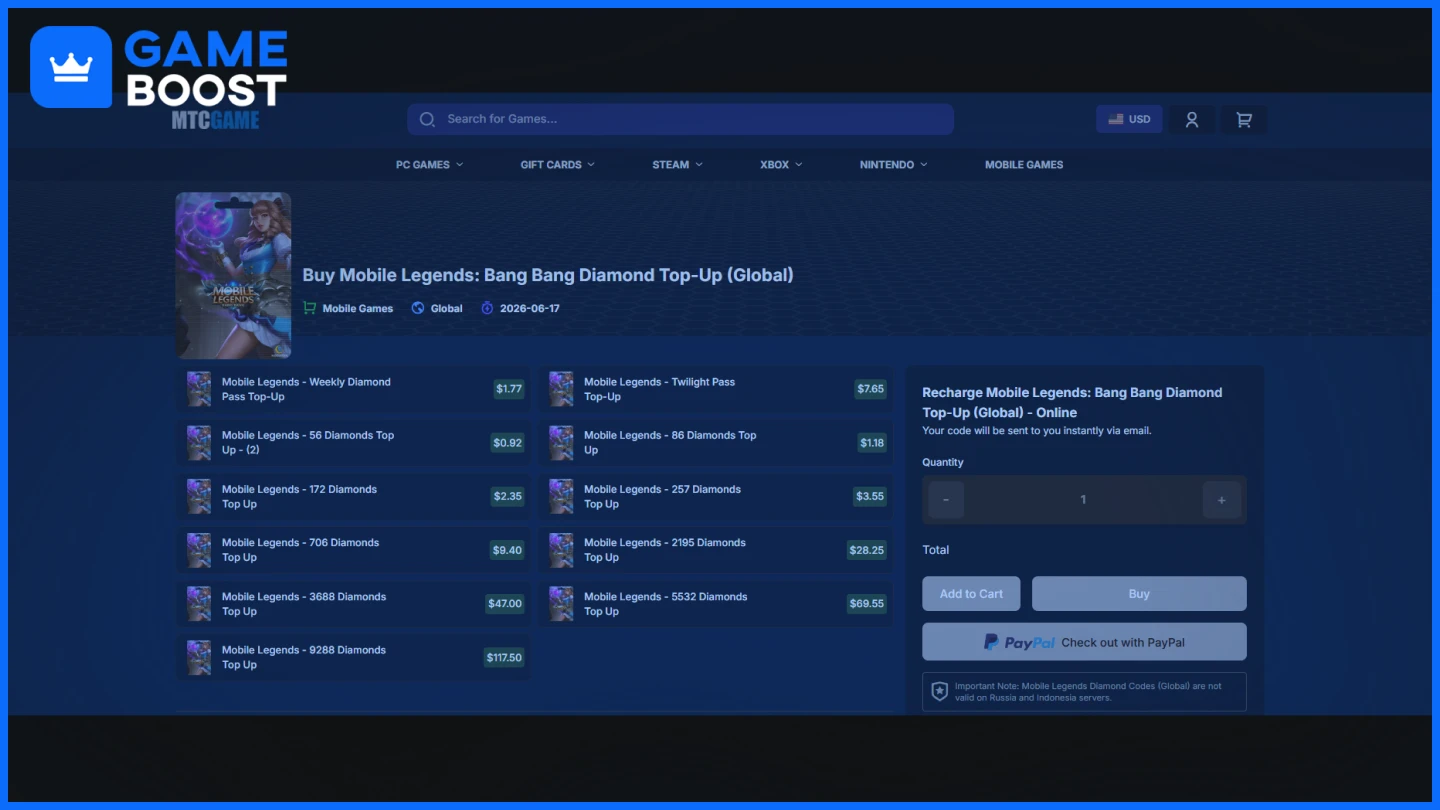The image size is (1440, 810).
Task: Open the shopping cart icon
Action: click(x=1244, y=119)
